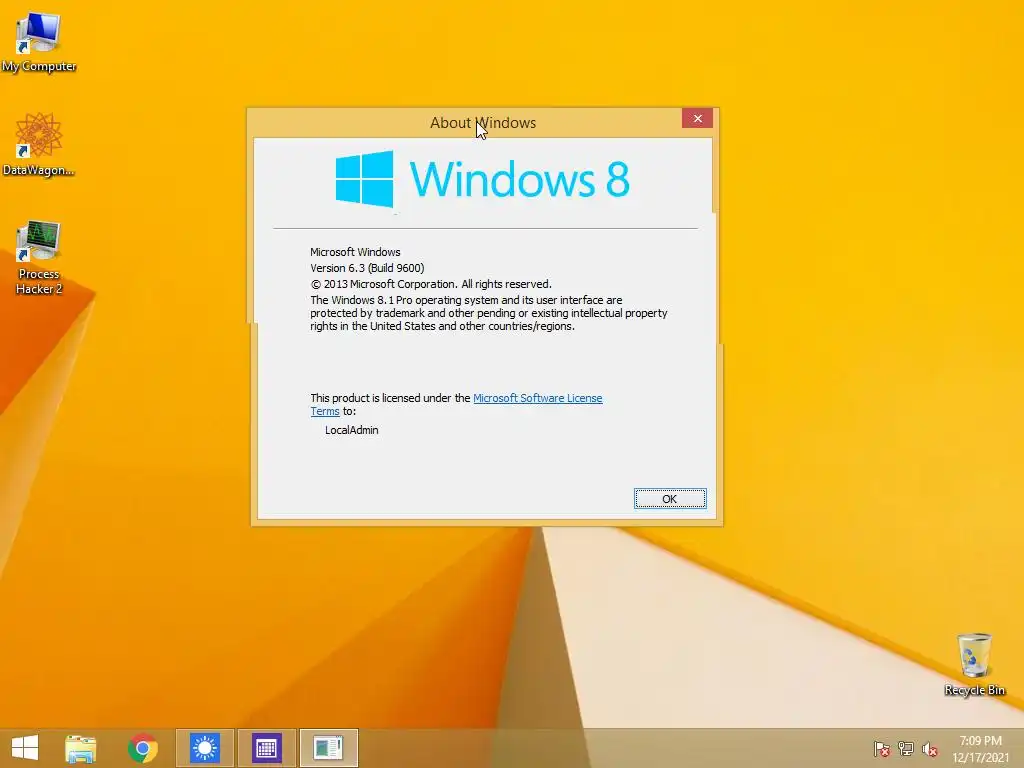Click the "LocalAdmin" licensee name
The width and height of the screenshot is (1024, 768).
point(351,430)
